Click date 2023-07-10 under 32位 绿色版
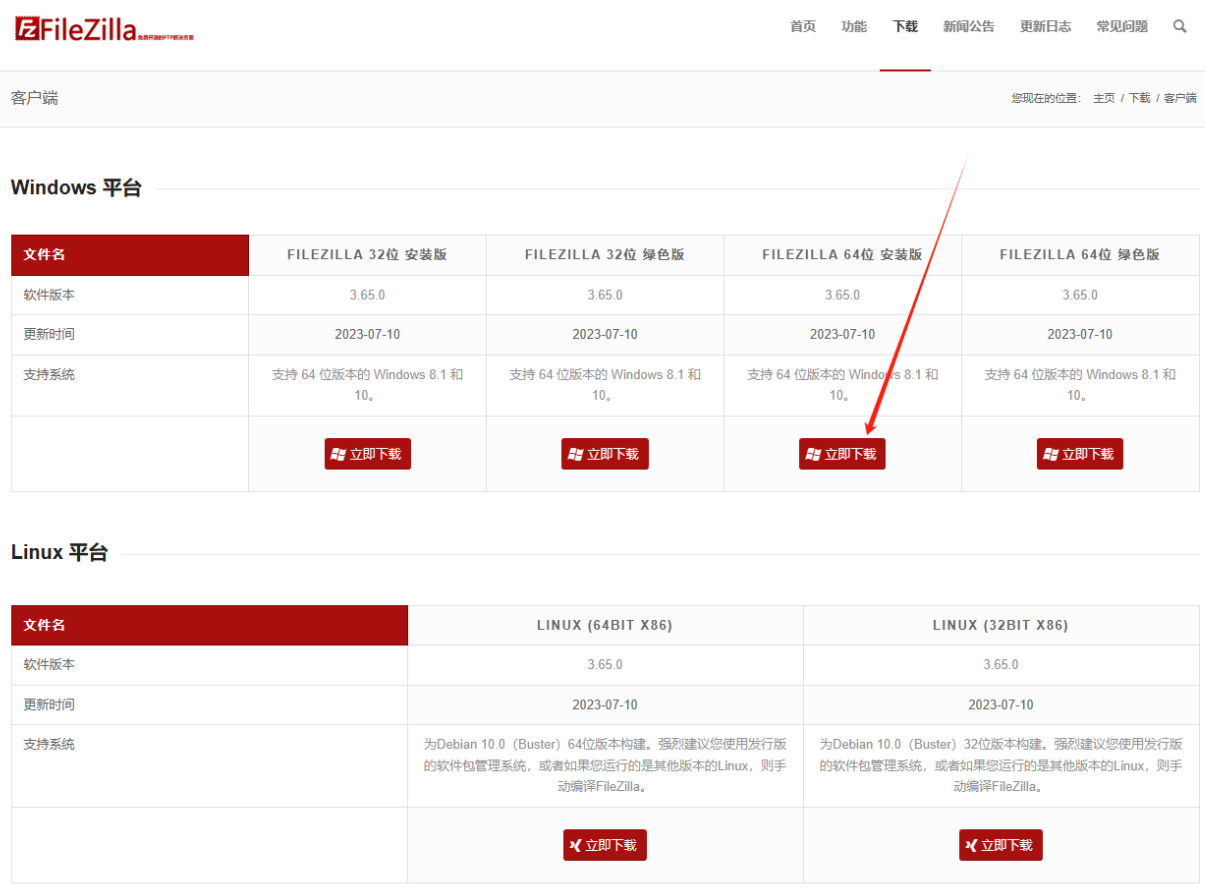Viewport: 1205px width, 888px height. point(605,334)
